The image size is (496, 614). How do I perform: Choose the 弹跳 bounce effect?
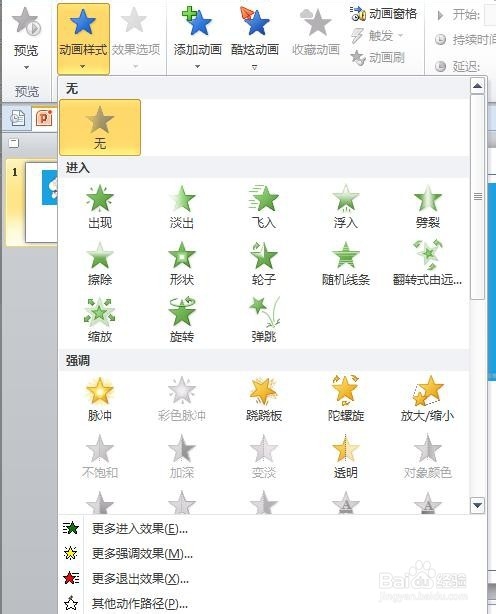[x=264, y=320]
